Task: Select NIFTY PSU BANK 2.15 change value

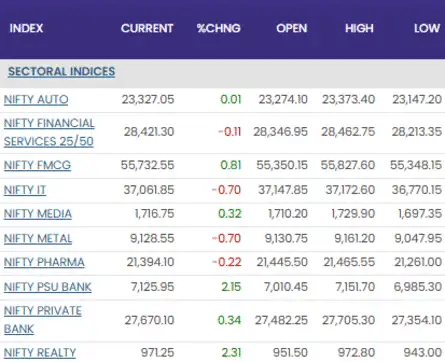Action: tap(231, 287)
